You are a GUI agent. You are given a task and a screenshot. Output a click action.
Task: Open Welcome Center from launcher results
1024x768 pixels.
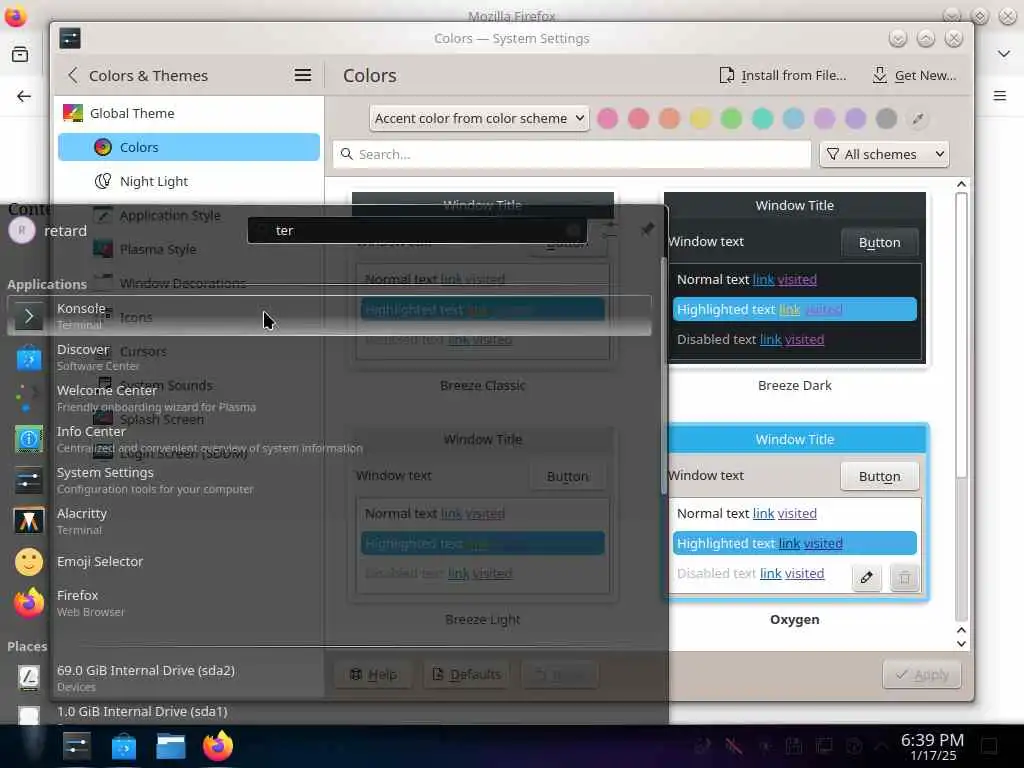pos(329,398)
